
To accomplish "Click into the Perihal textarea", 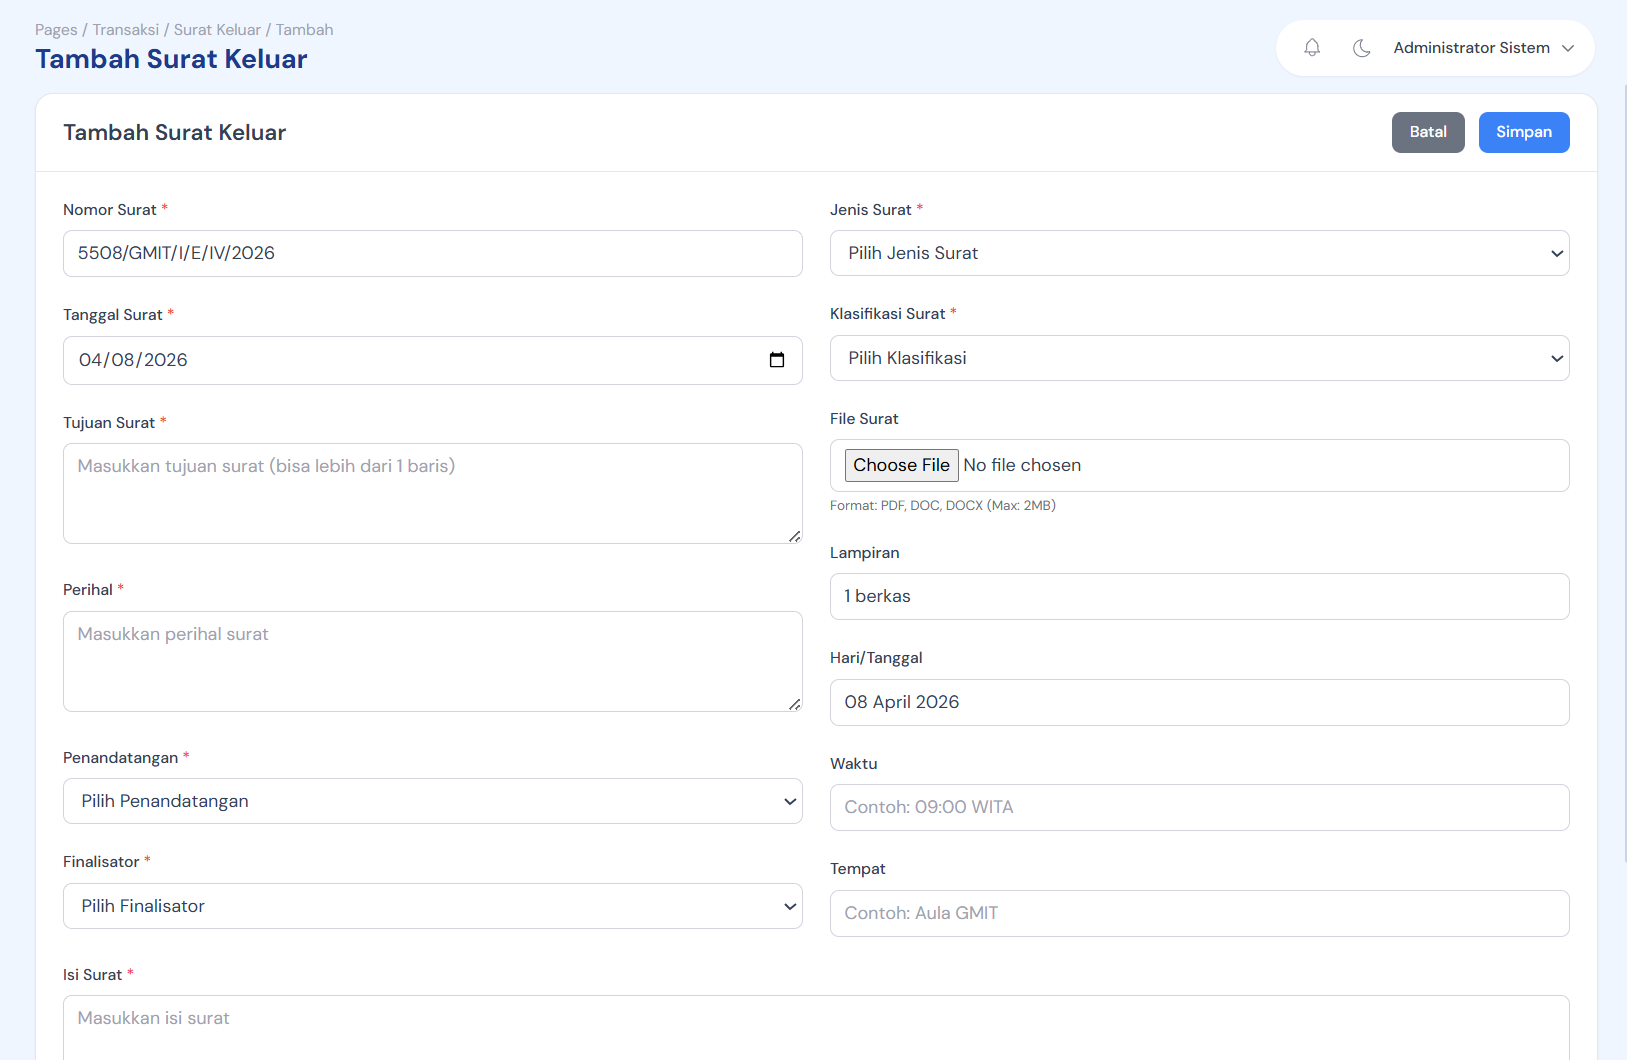I will point(432,661).
